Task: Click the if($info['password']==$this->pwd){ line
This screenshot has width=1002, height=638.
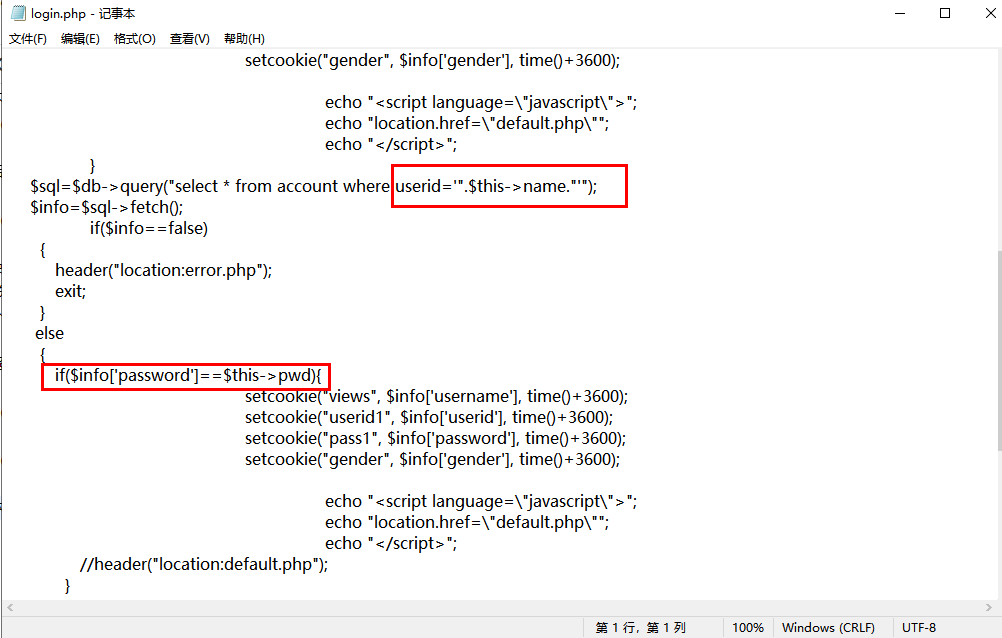Action: pos(189,375)
